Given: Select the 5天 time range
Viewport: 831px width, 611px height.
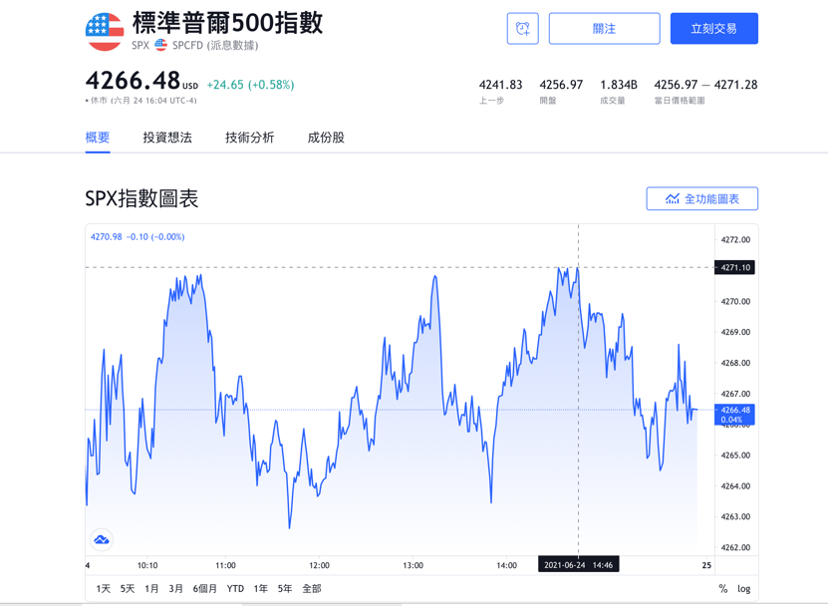Looking at the screenshot, I should pyautogui.click(x=128, y=590).
